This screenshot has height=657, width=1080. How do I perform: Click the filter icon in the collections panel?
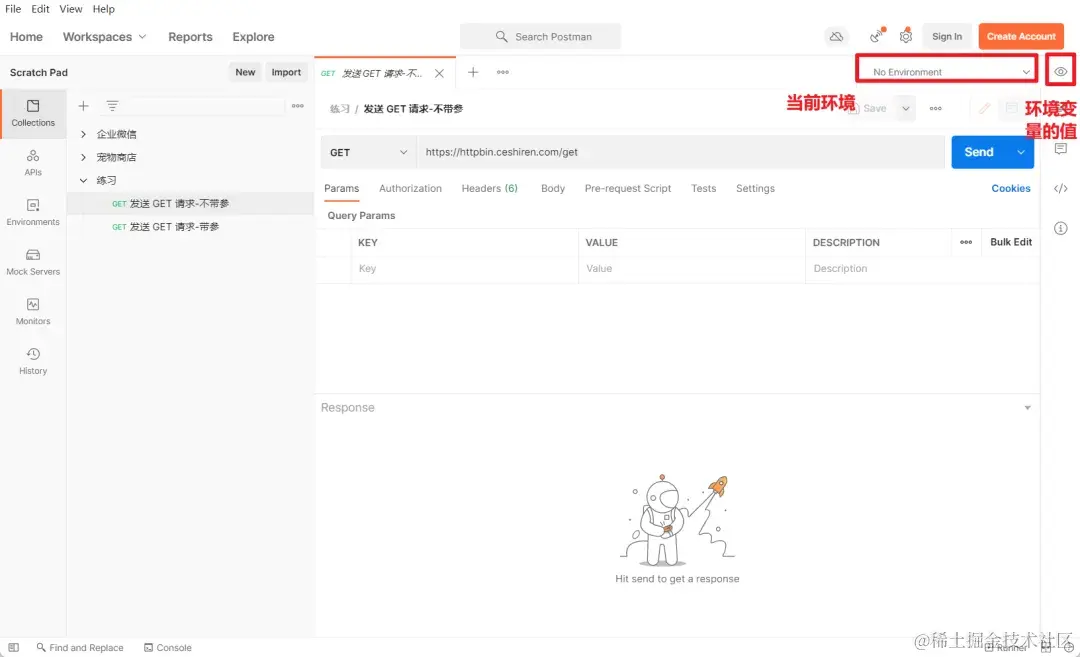tap(112, 106)
